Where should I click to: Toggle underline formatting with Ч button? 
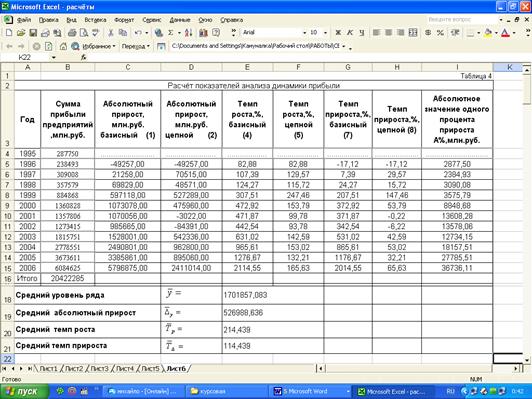(x=362, y=33)
